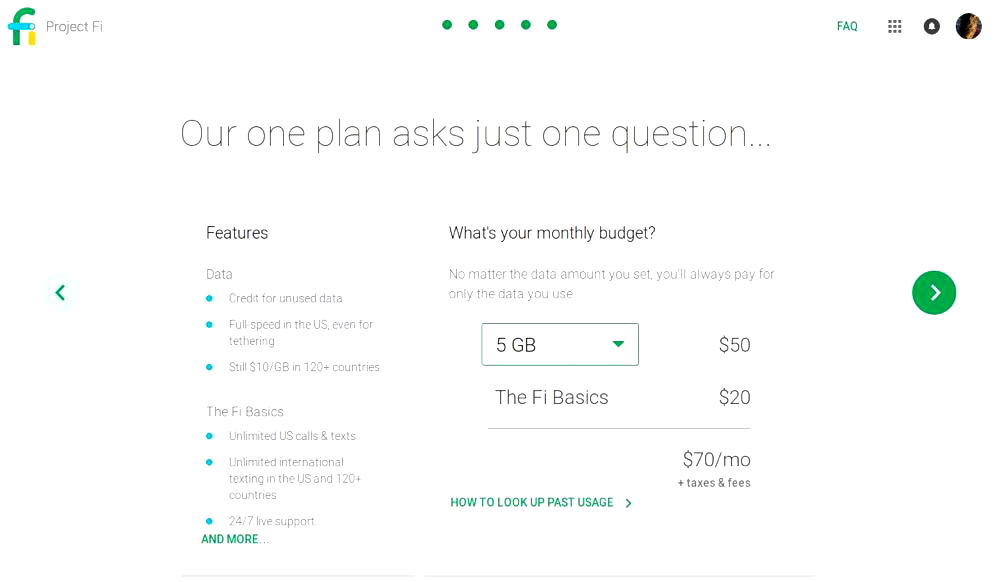The image size is (1000, 582).
Task: Click the green next arrow
Action: [x=934, y=292]
